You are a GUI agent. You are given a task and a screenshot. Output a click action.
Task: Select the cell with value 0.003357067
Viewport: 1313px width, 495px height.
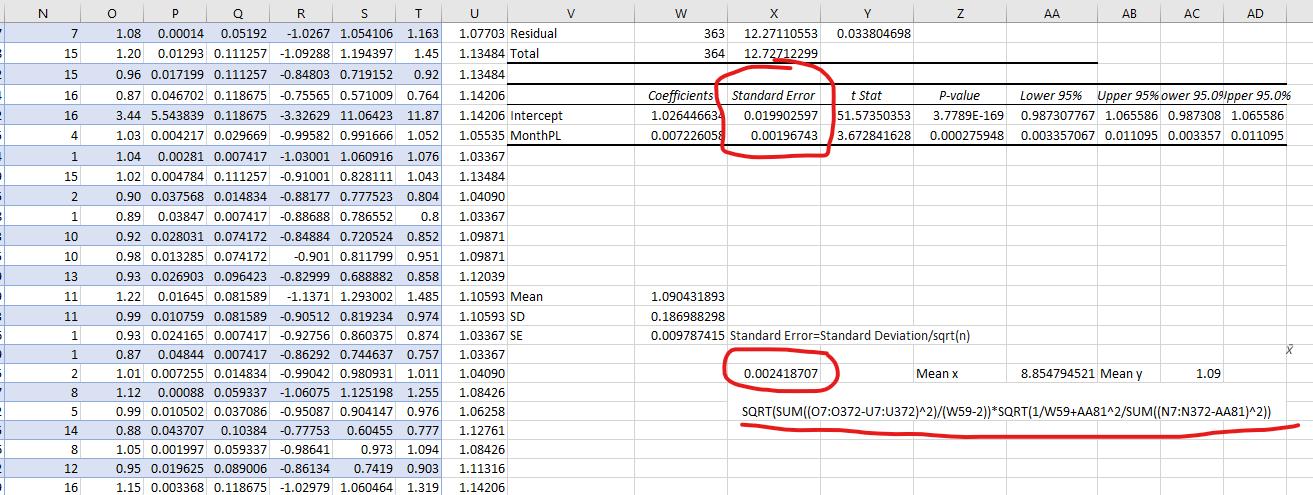point(1051,135)
